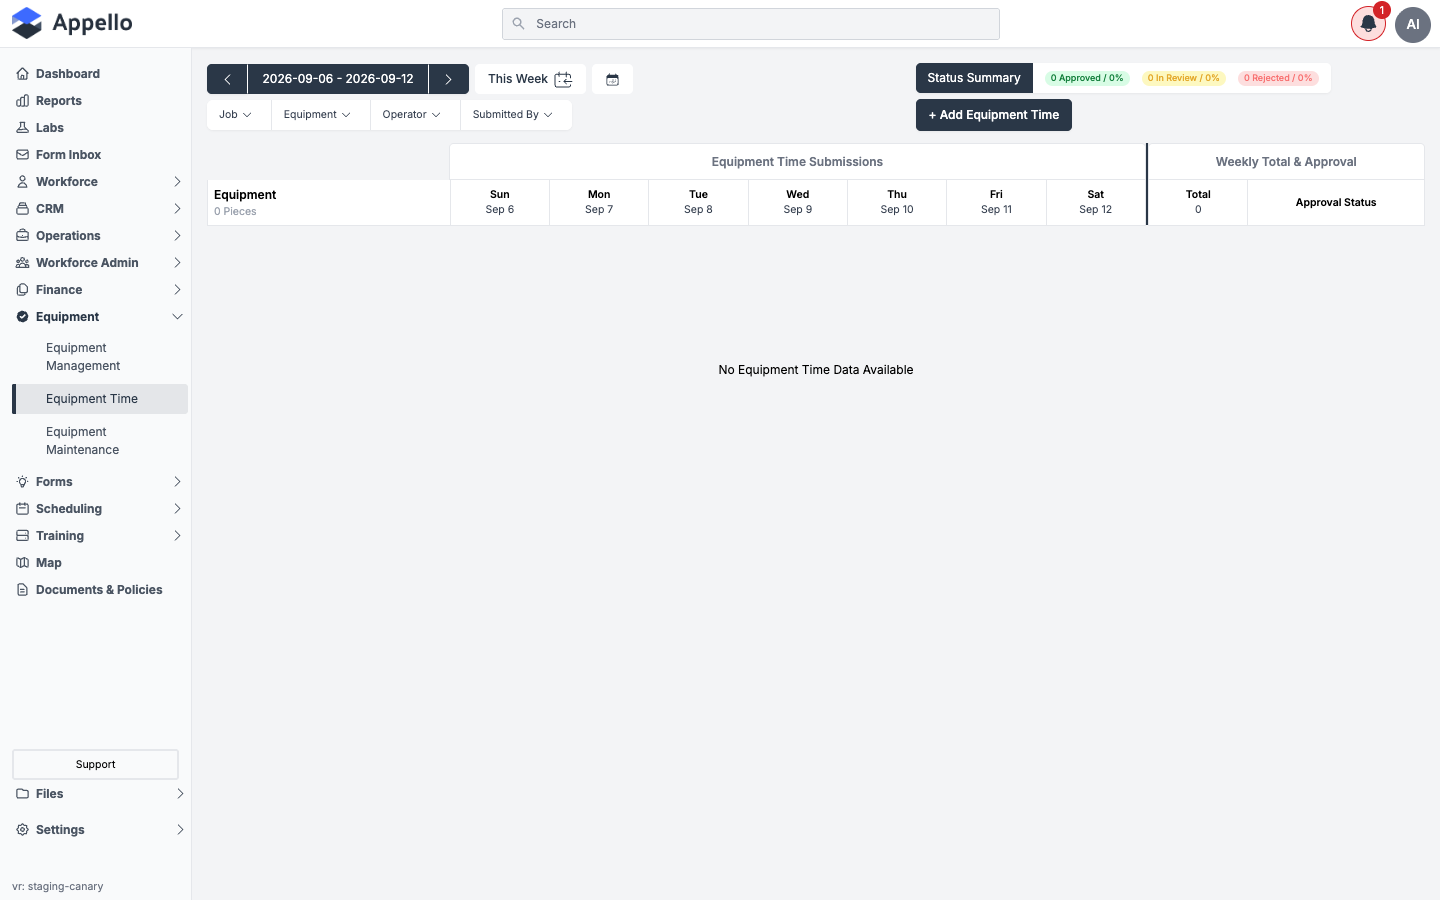Expand the Operations menu chevron
This screenshot has height=918, width=1440.
177,236
